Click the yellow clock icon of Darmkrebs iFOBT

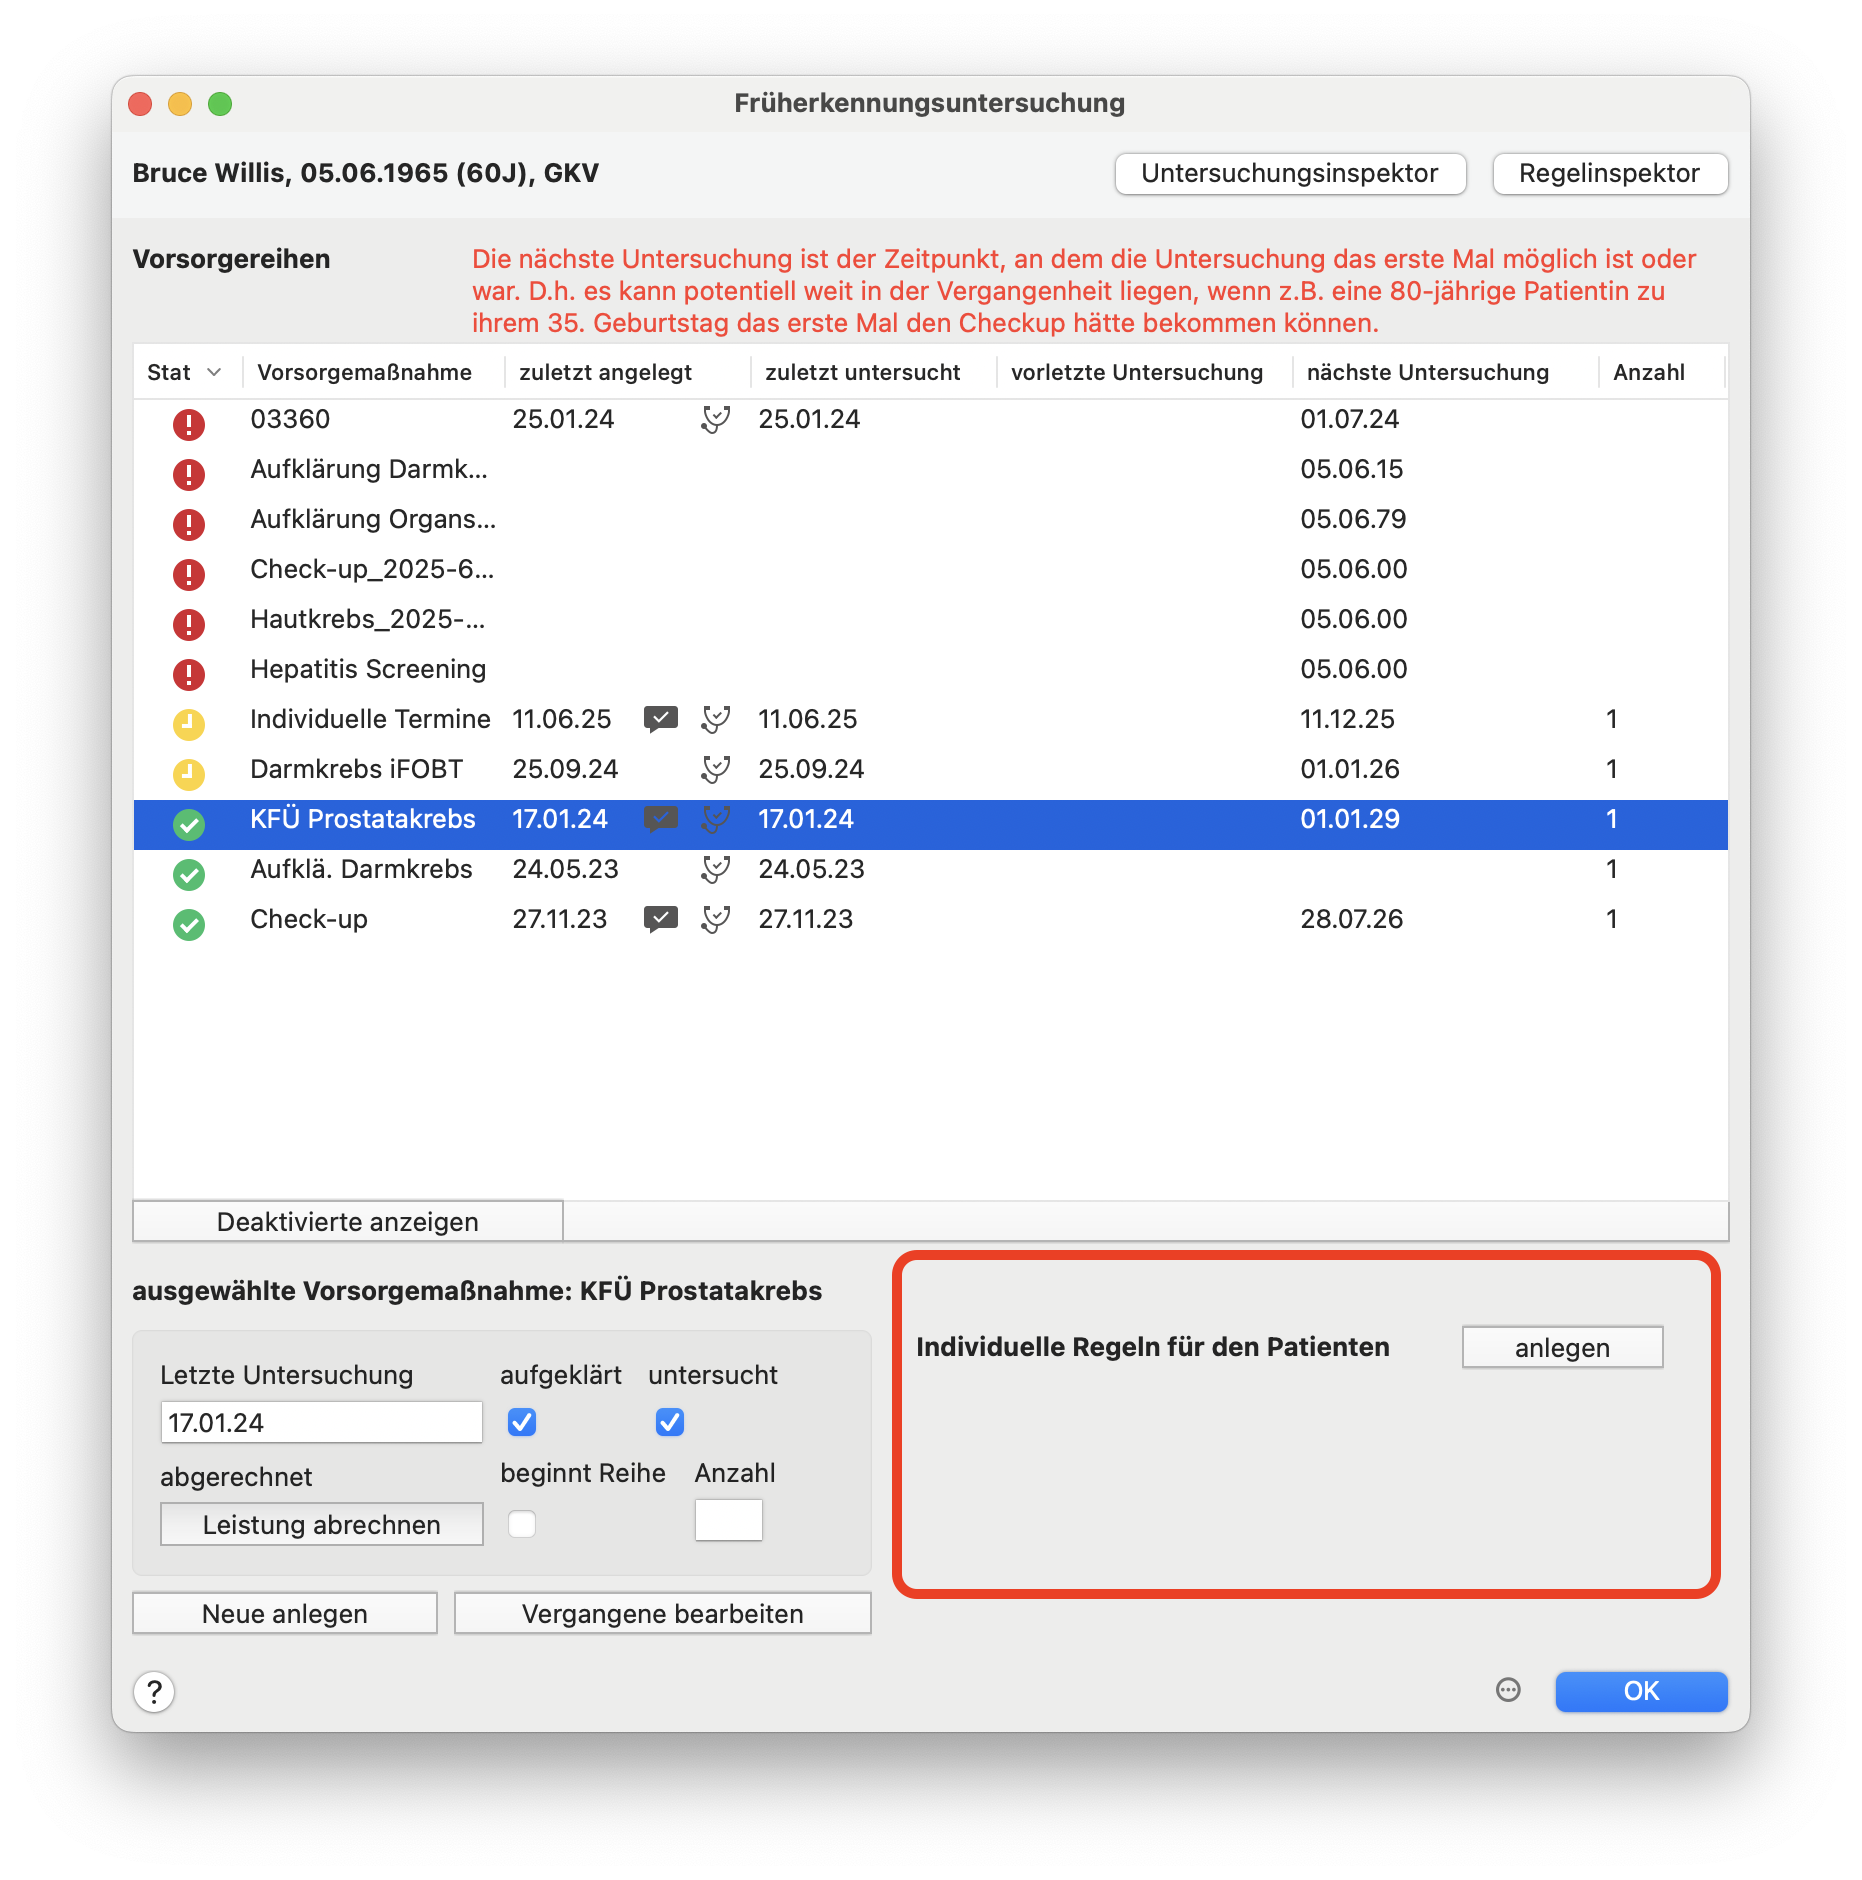point(188,774)
